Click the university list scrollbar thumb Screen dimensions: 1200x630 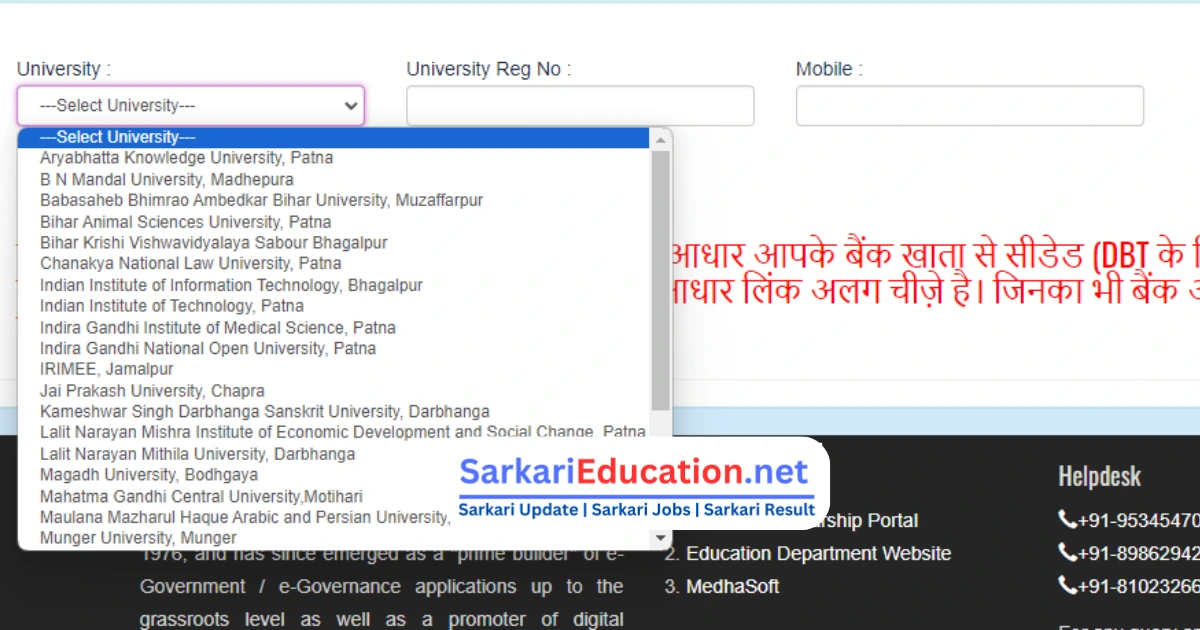pyautogui.click(x=660, y=280)
